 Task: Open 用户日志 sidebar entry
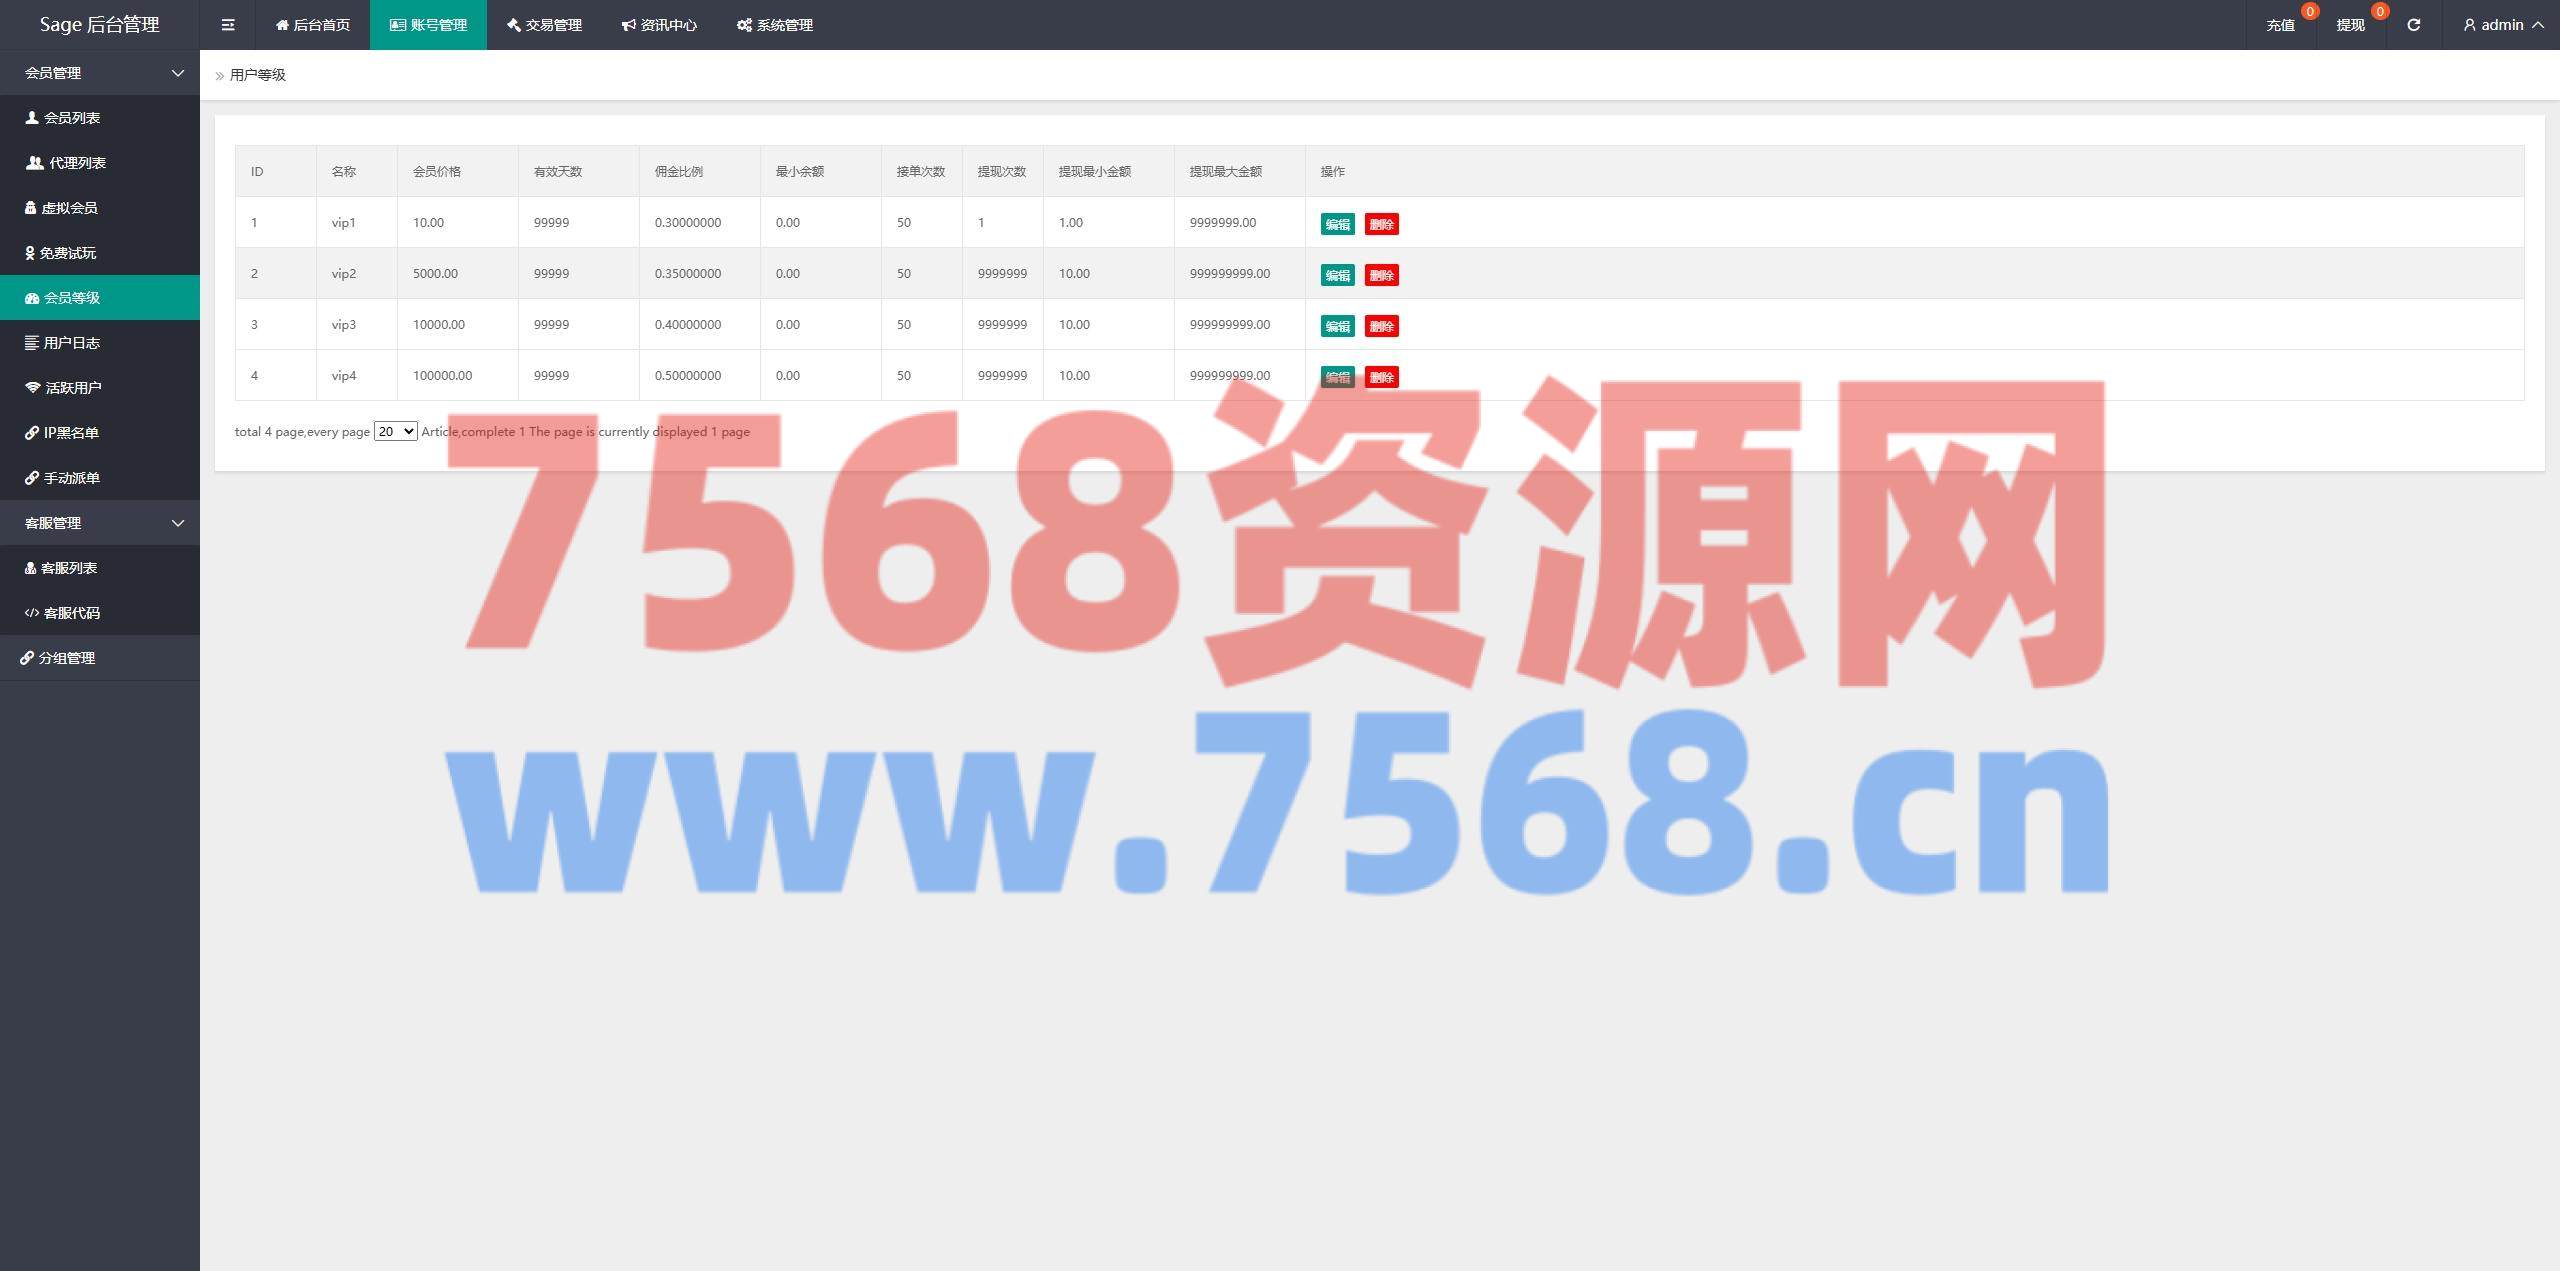[x=70, y=343]
